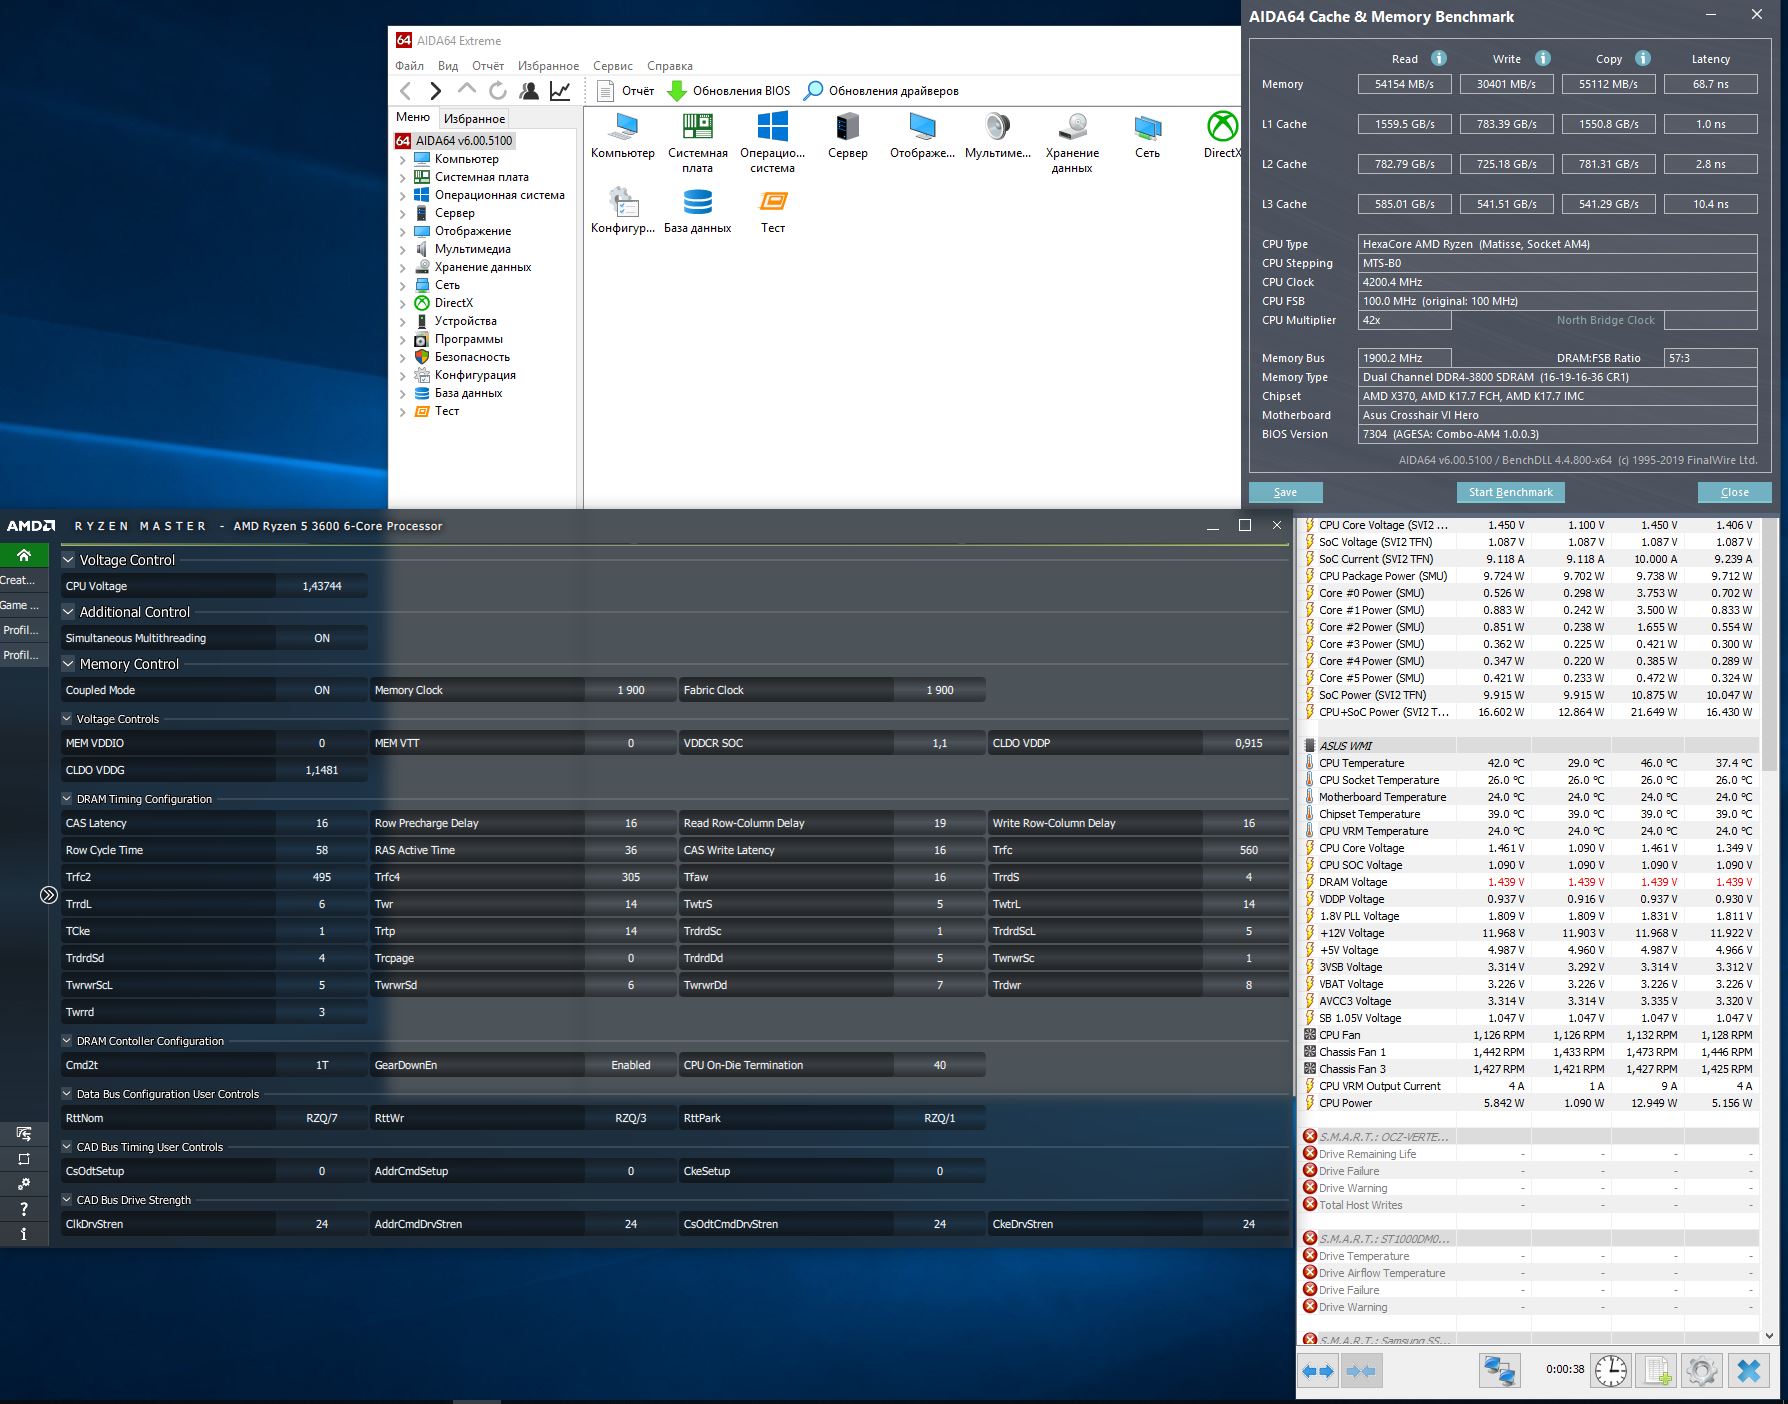Click the info icon next to Copy
1788x1404 pixels.
pyautogui.click(x=1643, y=58)
